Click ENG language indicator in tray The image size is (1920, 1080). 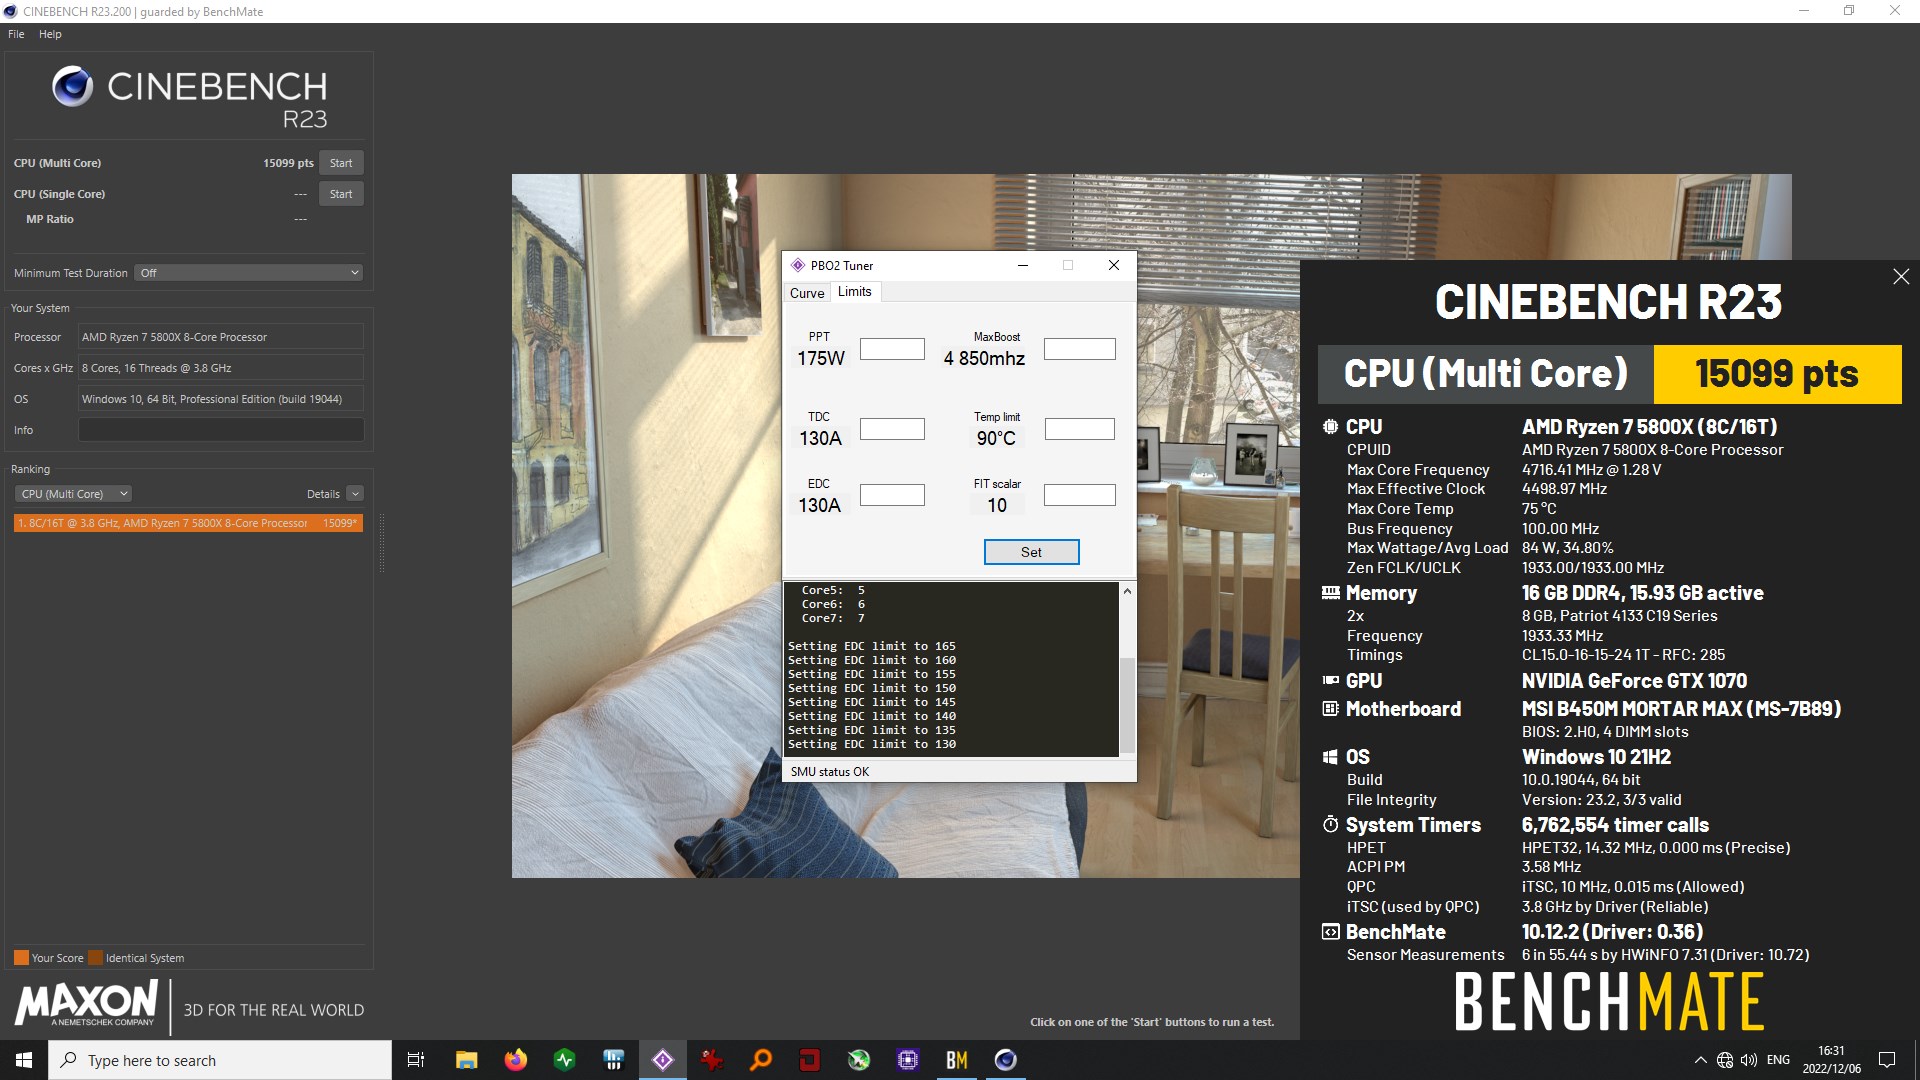(x=1778, y=1060)
